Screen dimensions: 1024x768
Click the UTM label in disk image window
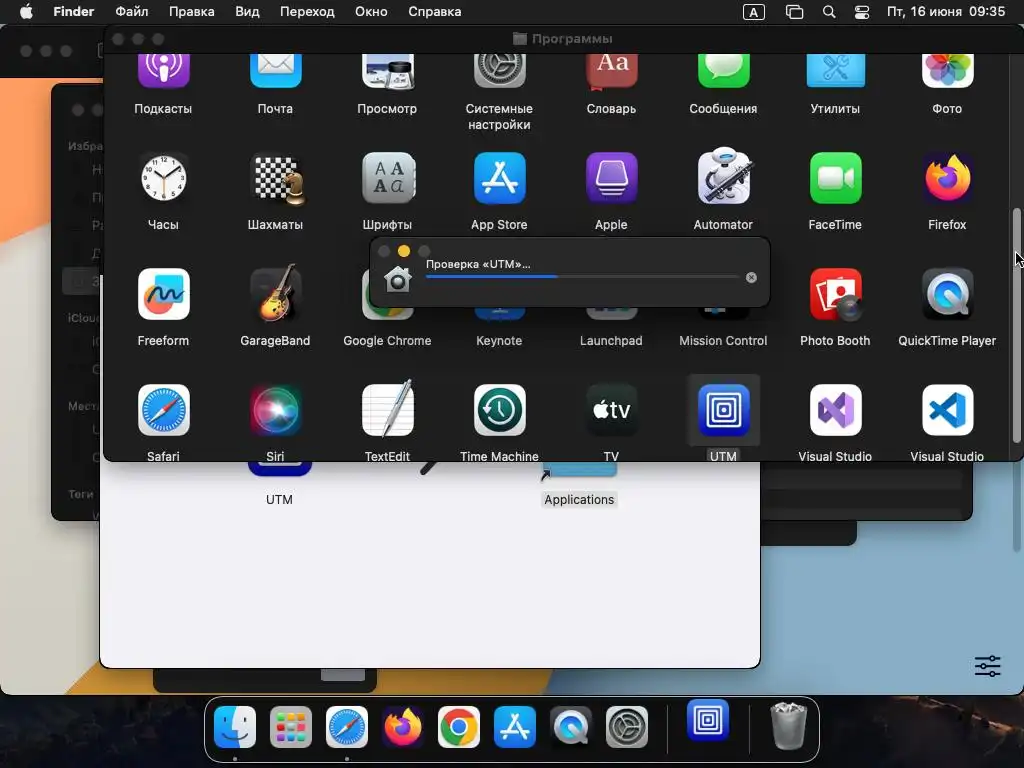[x=280, y=500]
